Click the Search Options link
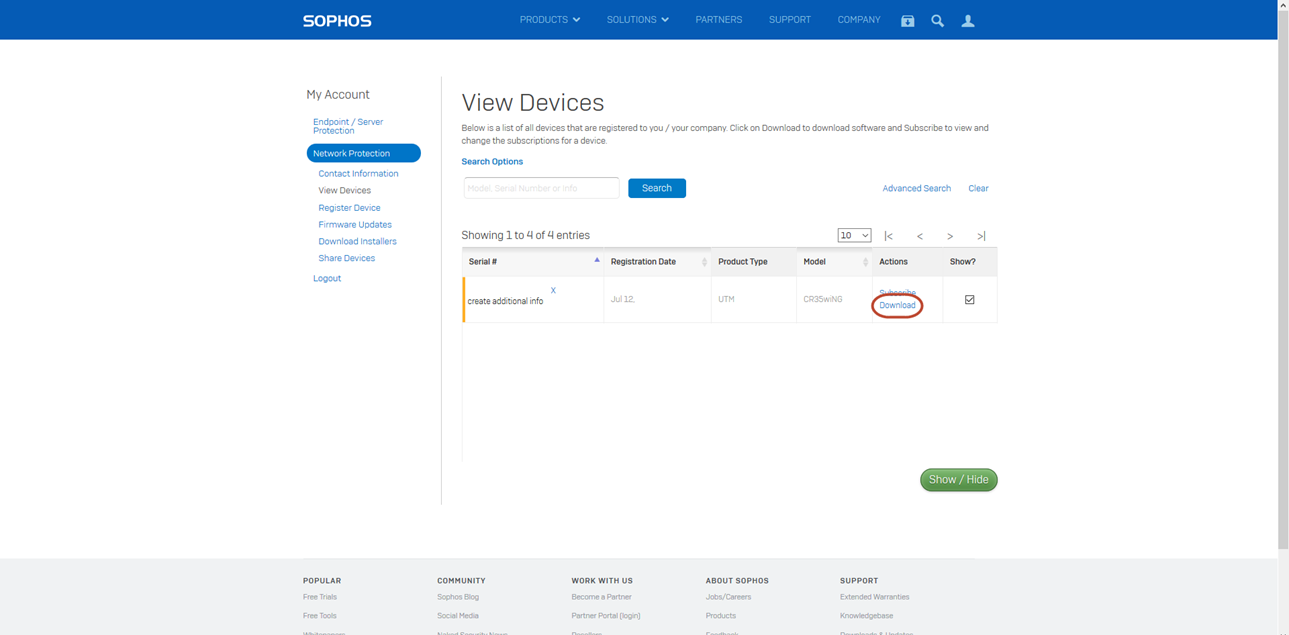 click(492, 161)
